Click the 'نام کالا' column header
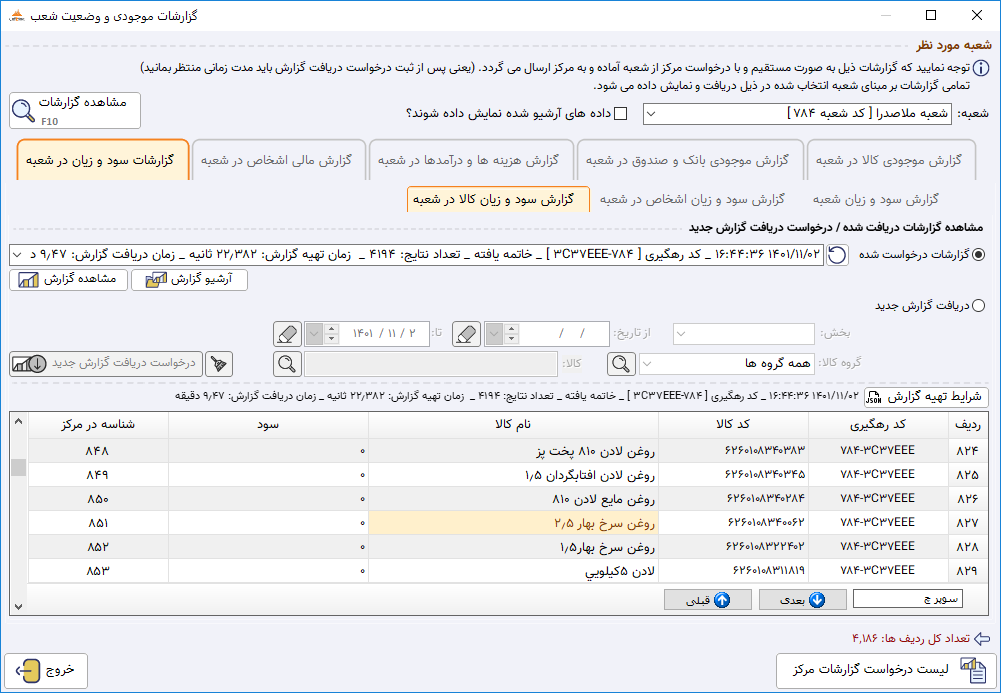1001x693 pixels. (513, 425)
